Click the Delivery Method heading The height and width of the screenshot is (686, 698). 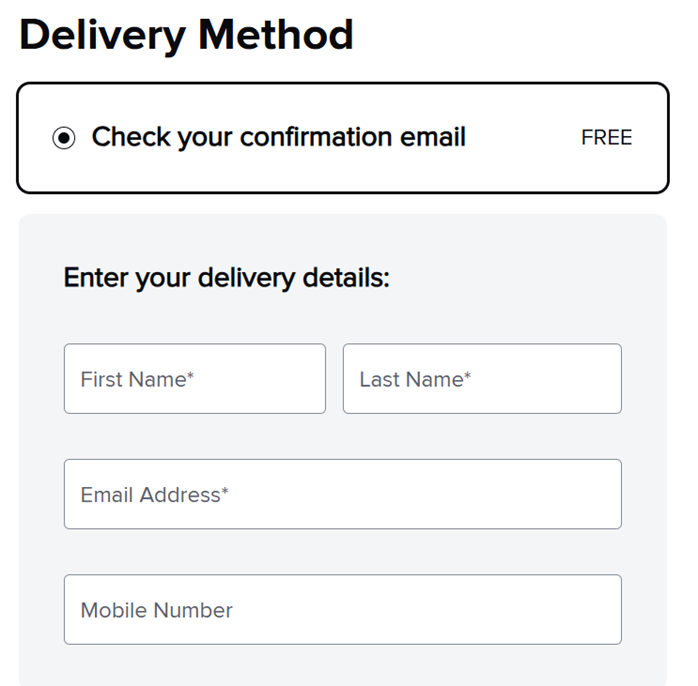coord(186,35)
